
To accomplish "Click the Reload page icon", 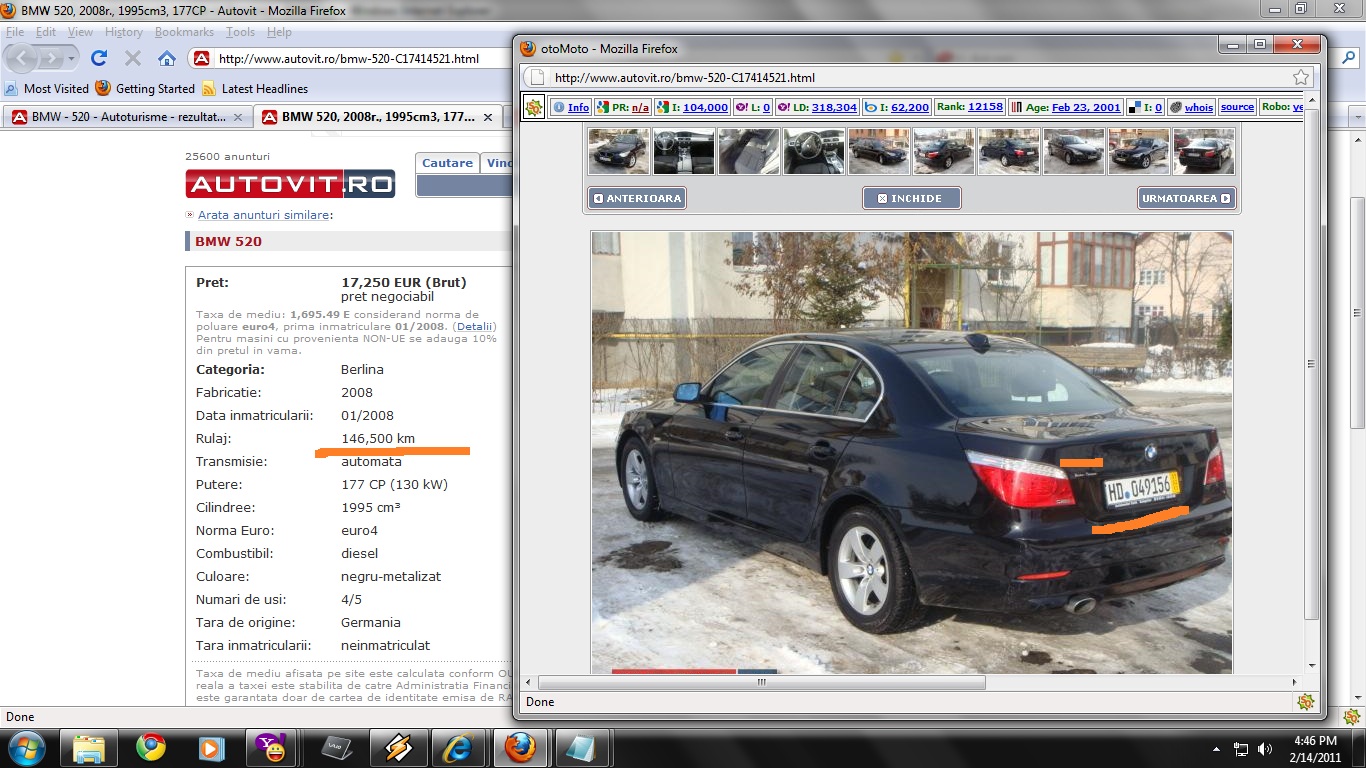I will tap(98, 58).
